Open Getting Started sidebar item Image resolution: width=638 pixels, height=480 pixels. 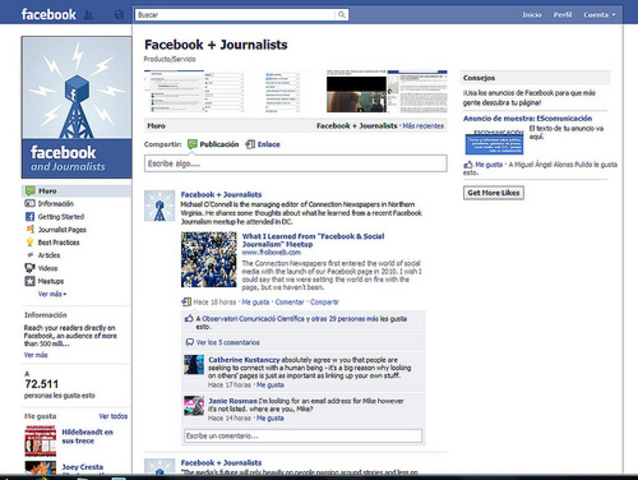[x=61, y=217]
